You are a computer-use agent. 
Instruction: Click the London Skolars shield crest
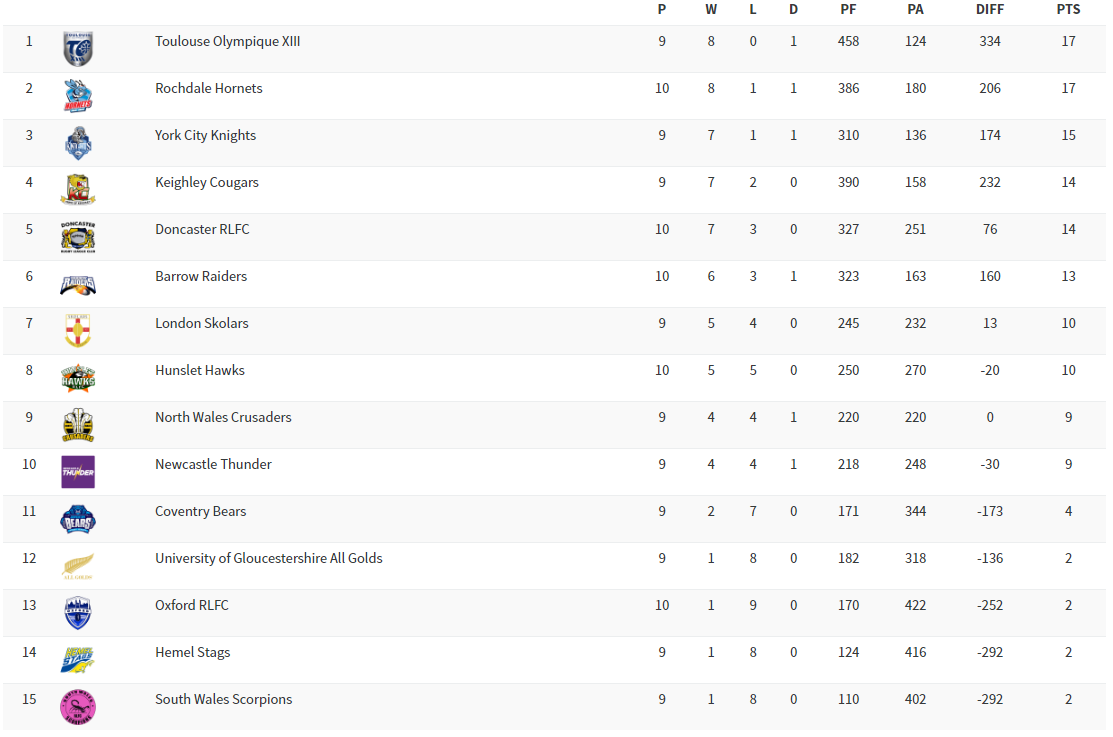click(77, 330)
